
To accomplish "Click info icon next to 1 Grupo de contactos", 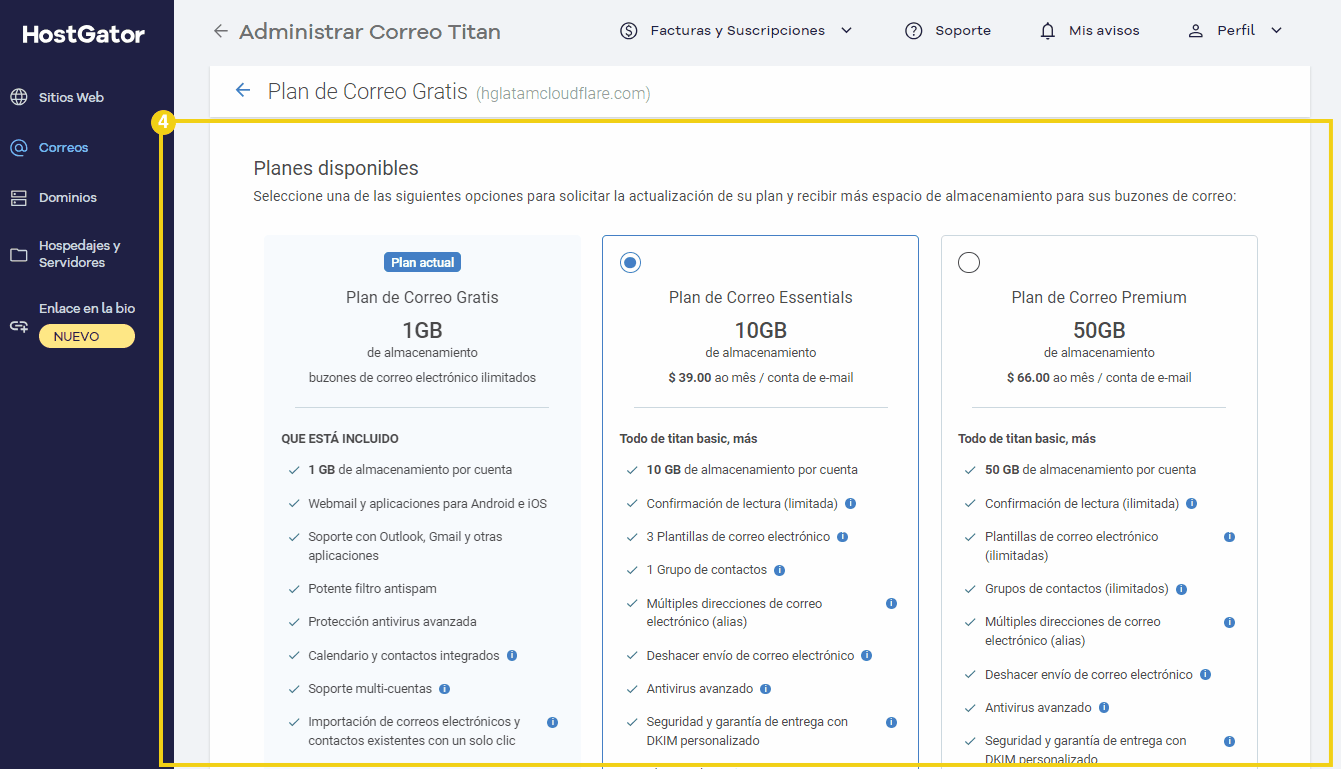I will [780, 570].
